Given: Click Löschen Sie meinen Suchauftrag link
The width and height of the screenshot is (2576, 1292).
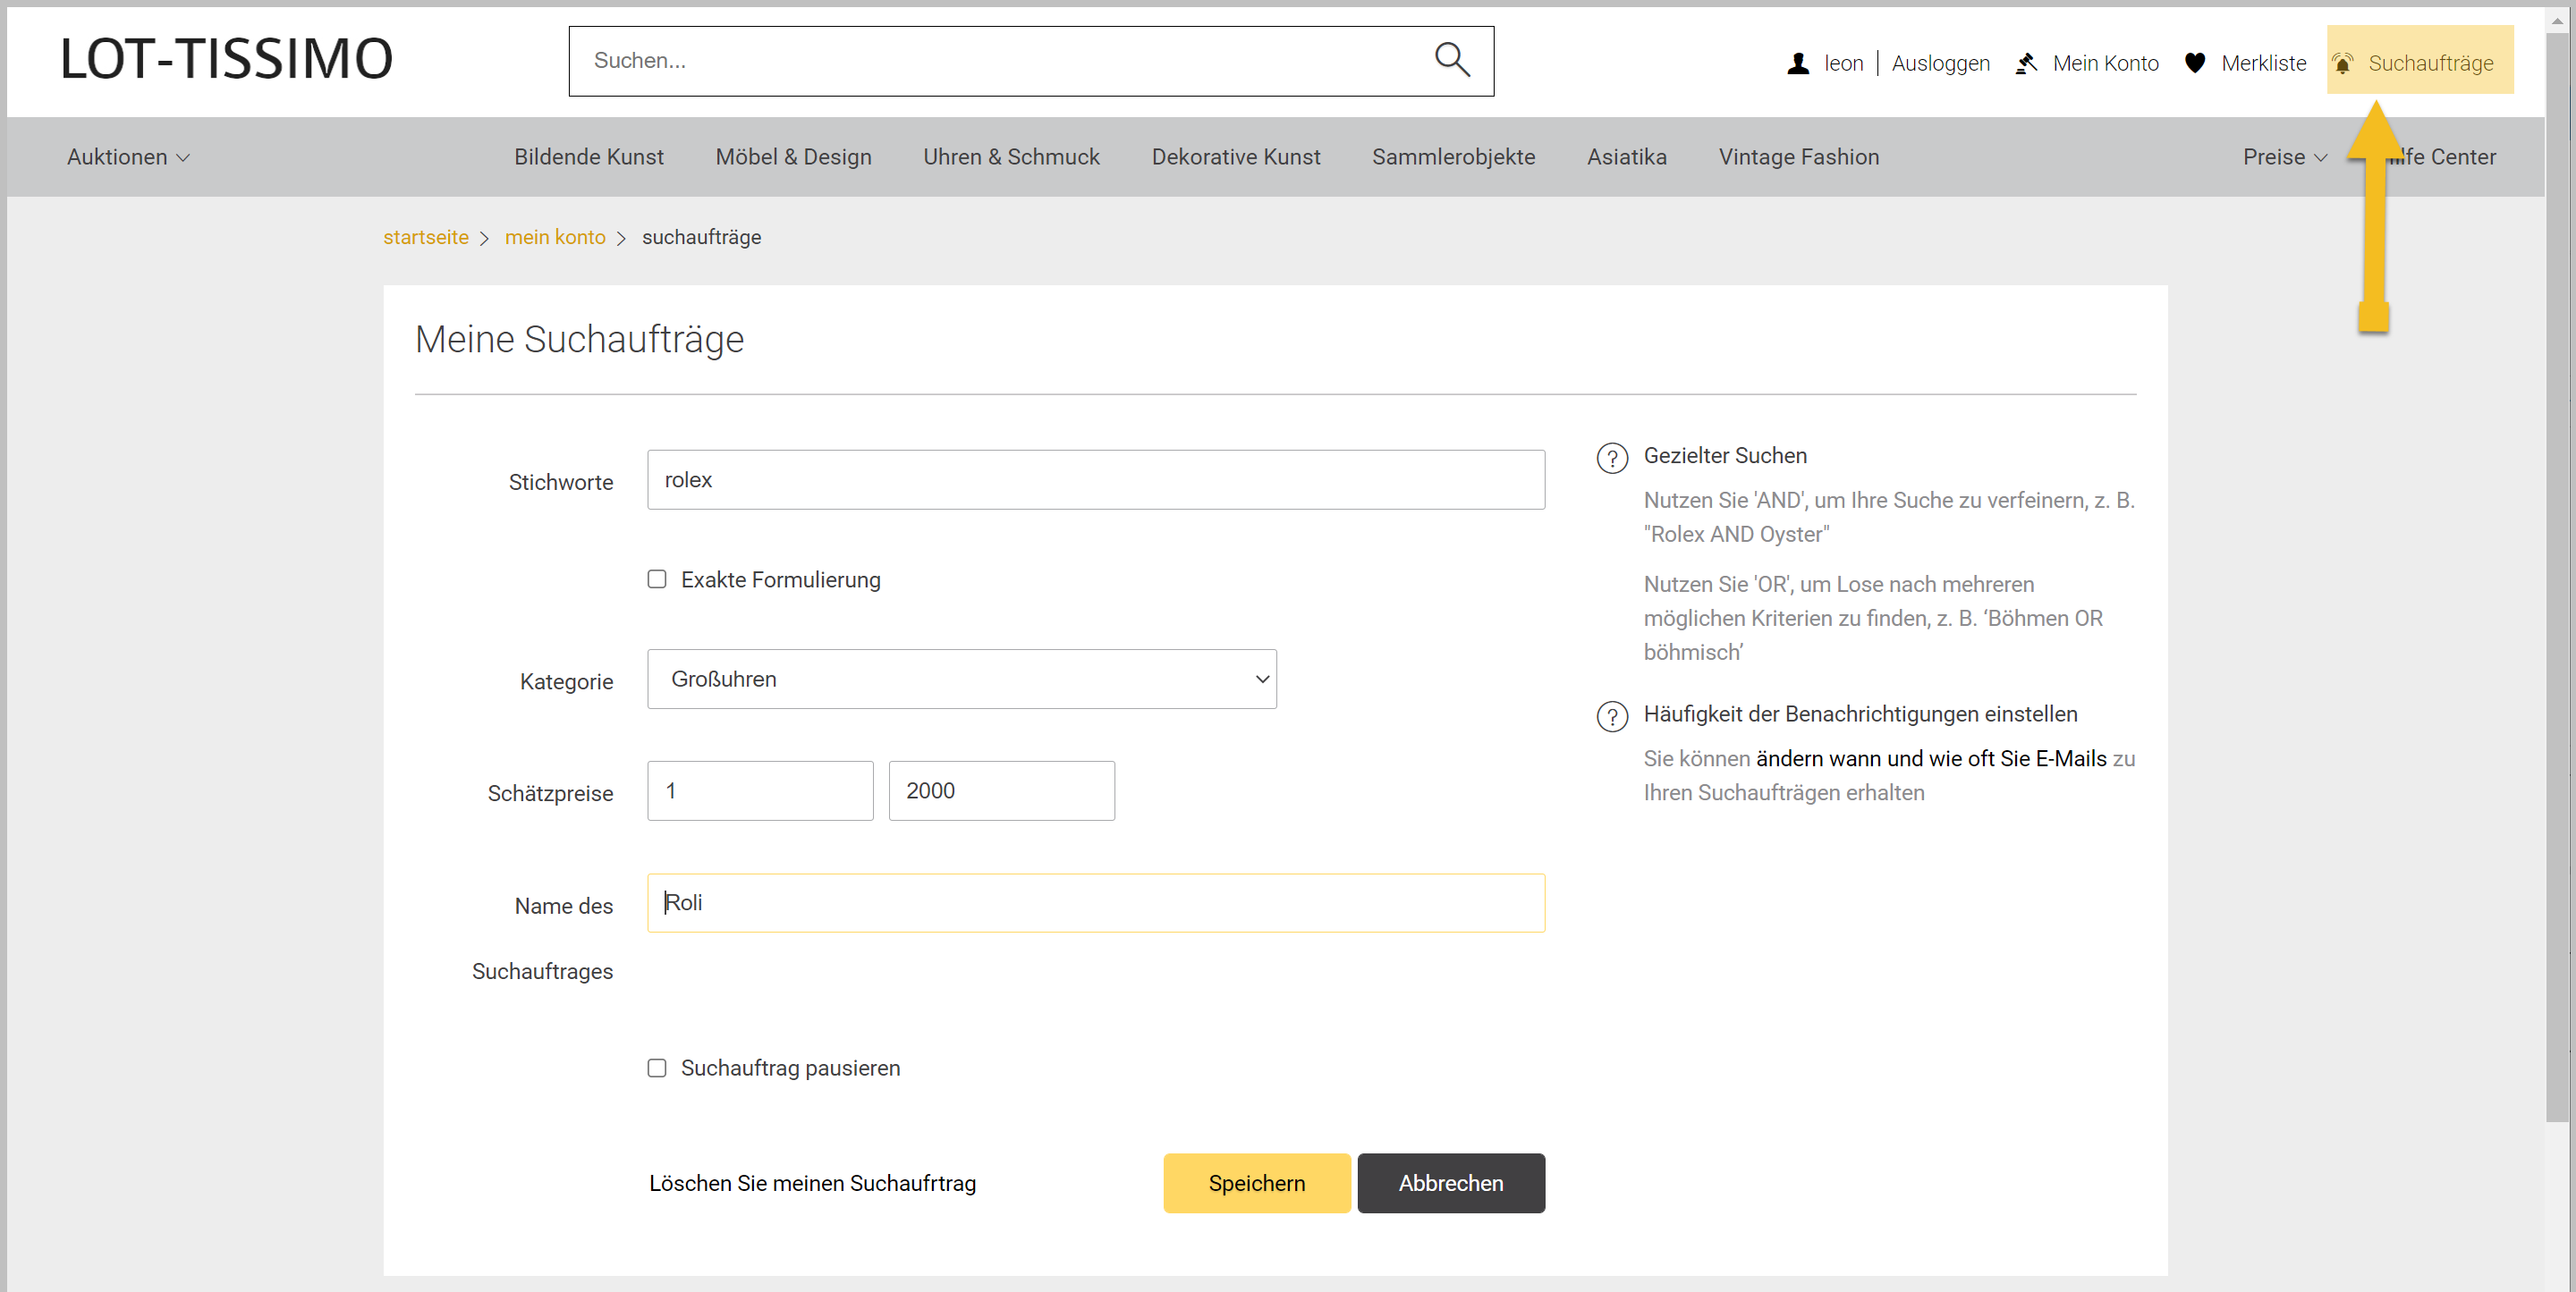Looking at the screenshot, I should point(812,1183).
